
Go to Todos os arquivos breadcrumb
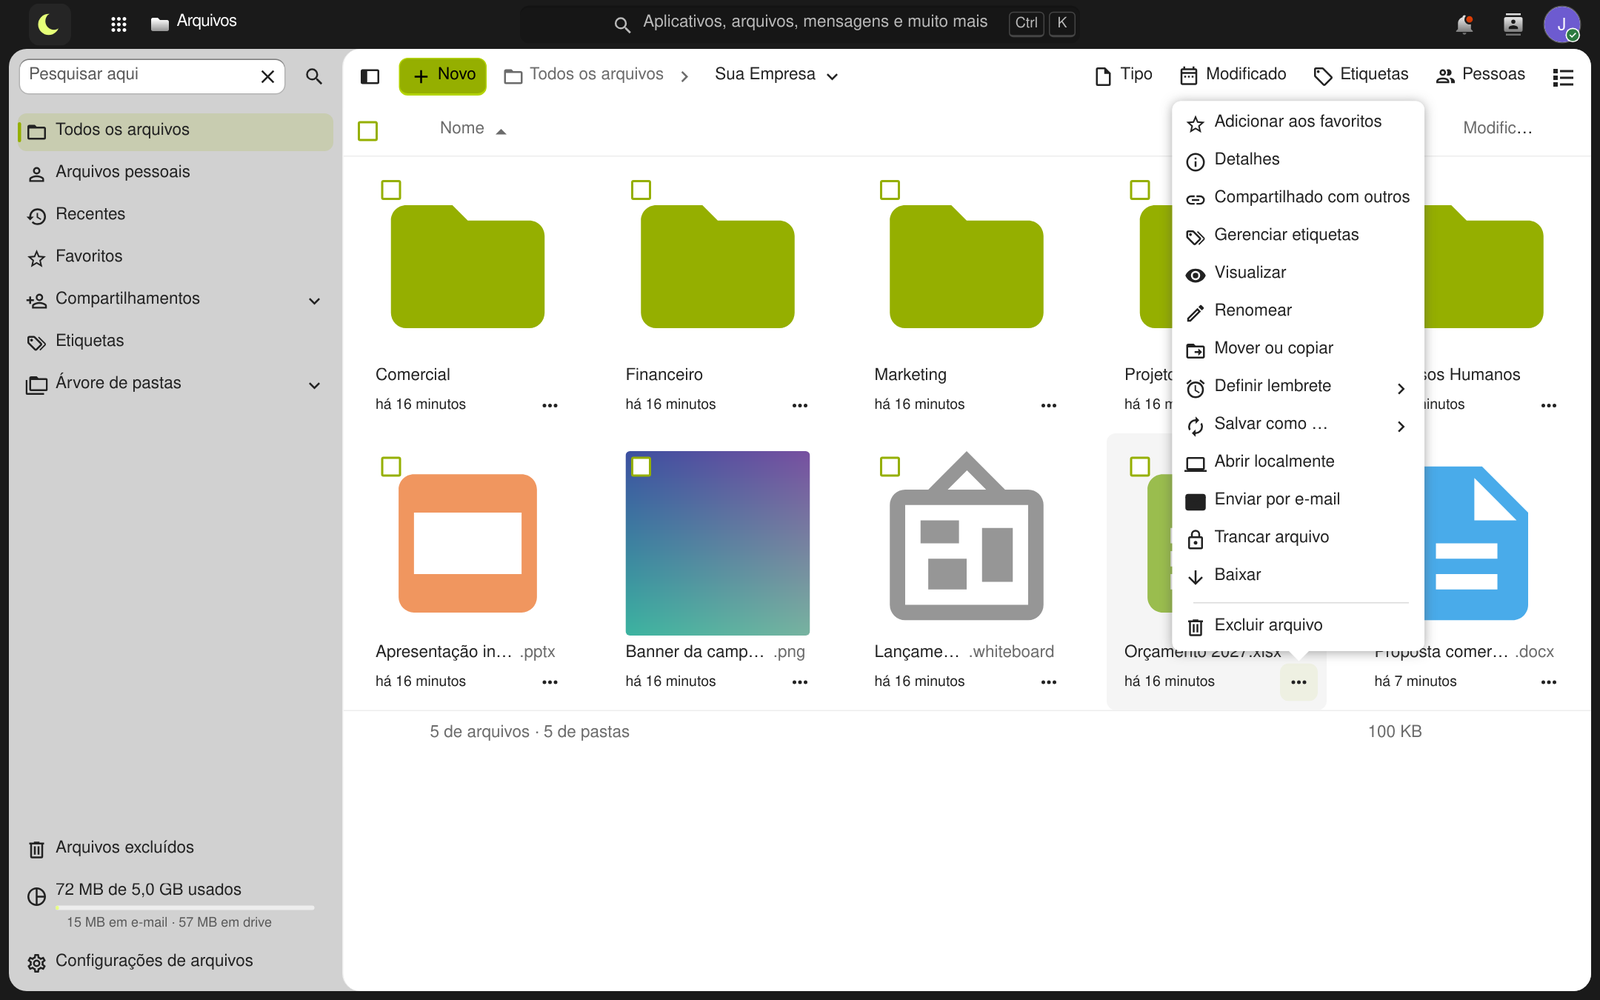pos(584,75)
